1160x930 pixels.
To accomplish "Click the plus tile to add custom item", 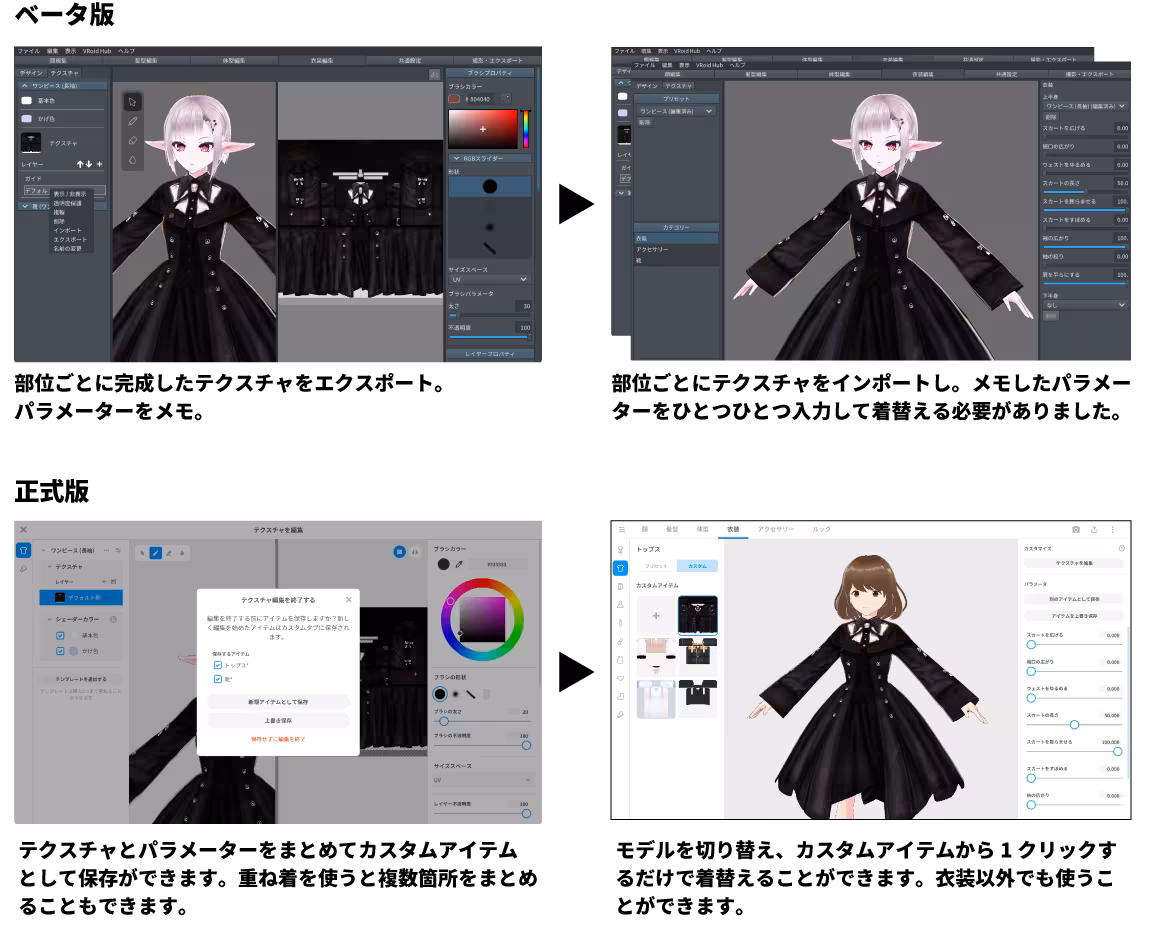I will click(x=655, y=616).
